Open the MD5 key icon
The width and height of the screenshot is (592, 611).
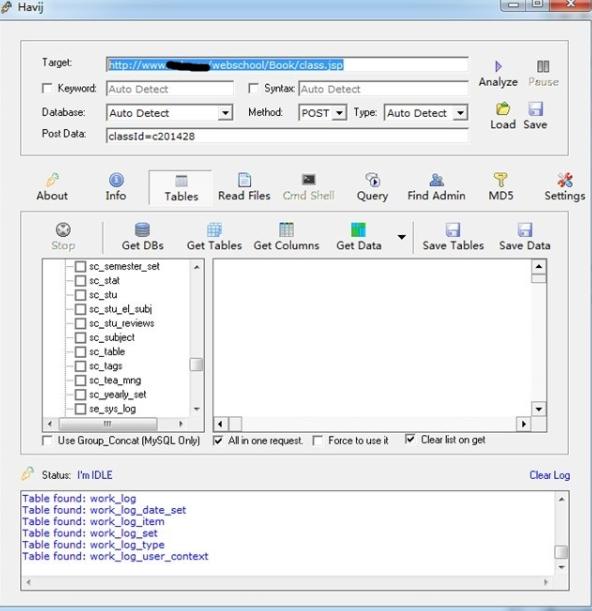500,180
